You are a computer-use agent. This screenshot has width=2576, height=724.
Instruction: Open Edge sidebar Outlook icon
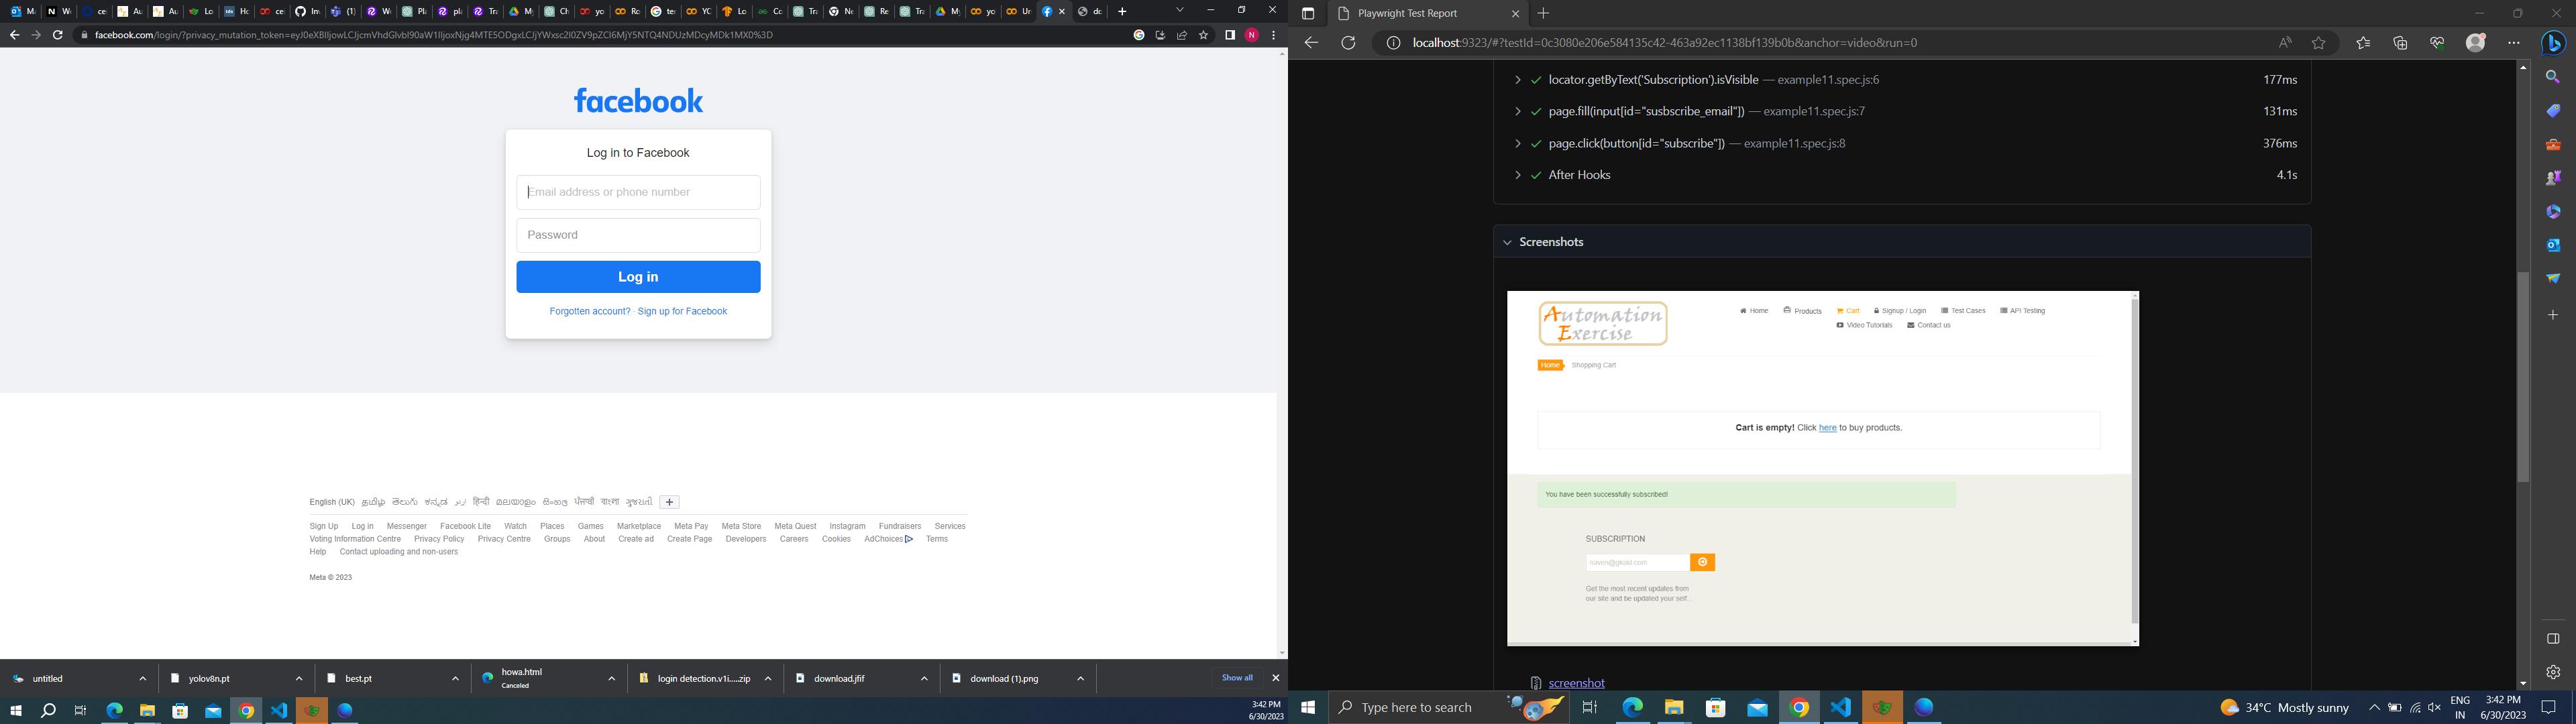(x=2553, y=245)
